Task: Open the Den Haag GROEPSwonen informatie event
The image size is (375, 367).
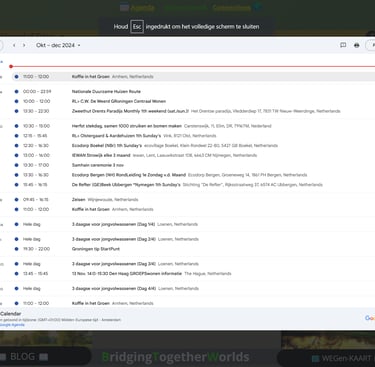Action: click(193, 273)
